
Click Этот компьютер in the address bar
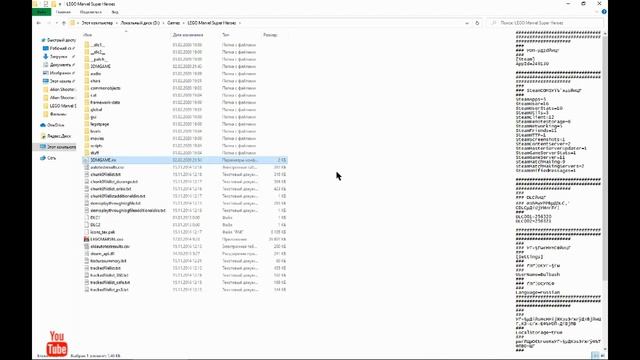tap(97, 23)
